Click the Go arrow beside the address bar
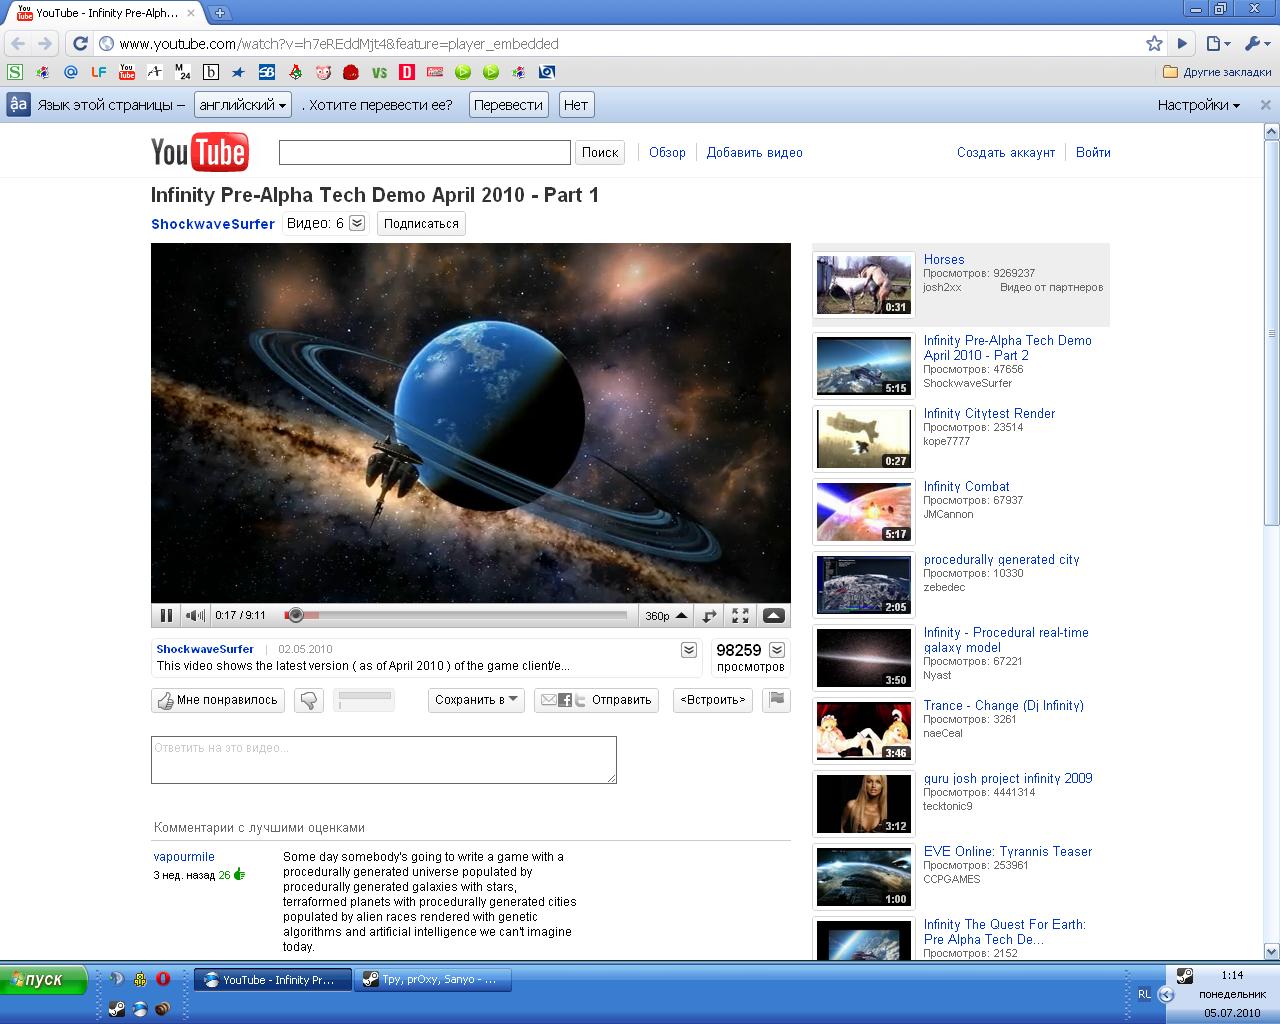 tap(1182, 44)
